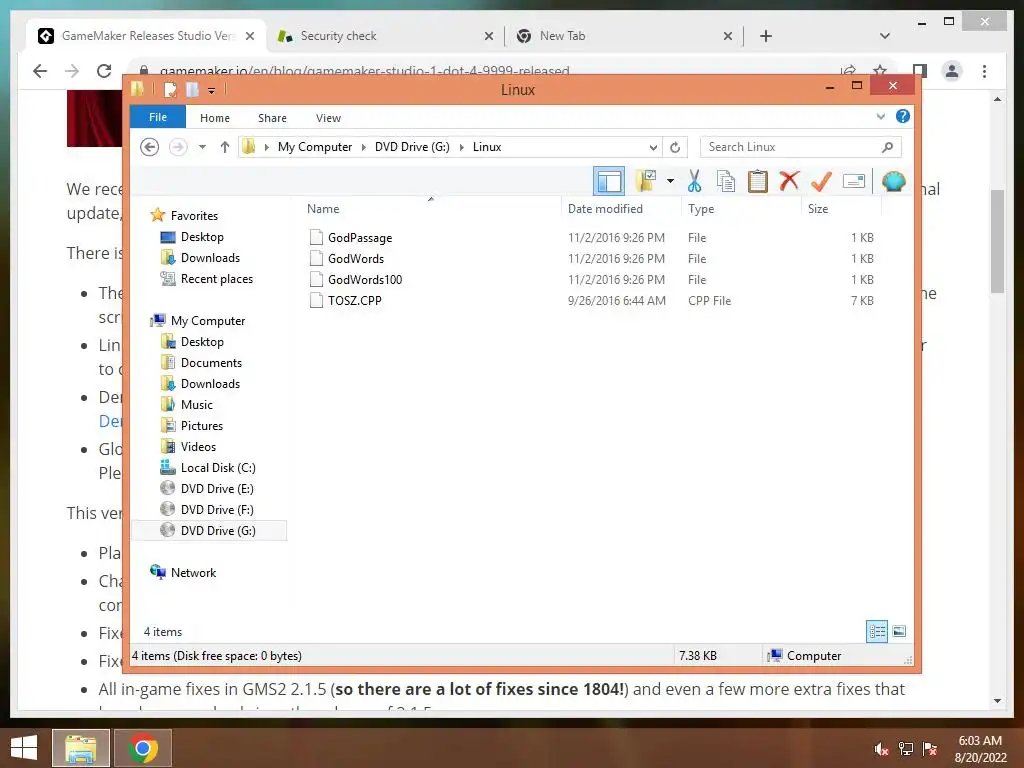
Task: Click Explorer's forward navigation arrow
Action: pyautogui.click(x=178, y=147)
